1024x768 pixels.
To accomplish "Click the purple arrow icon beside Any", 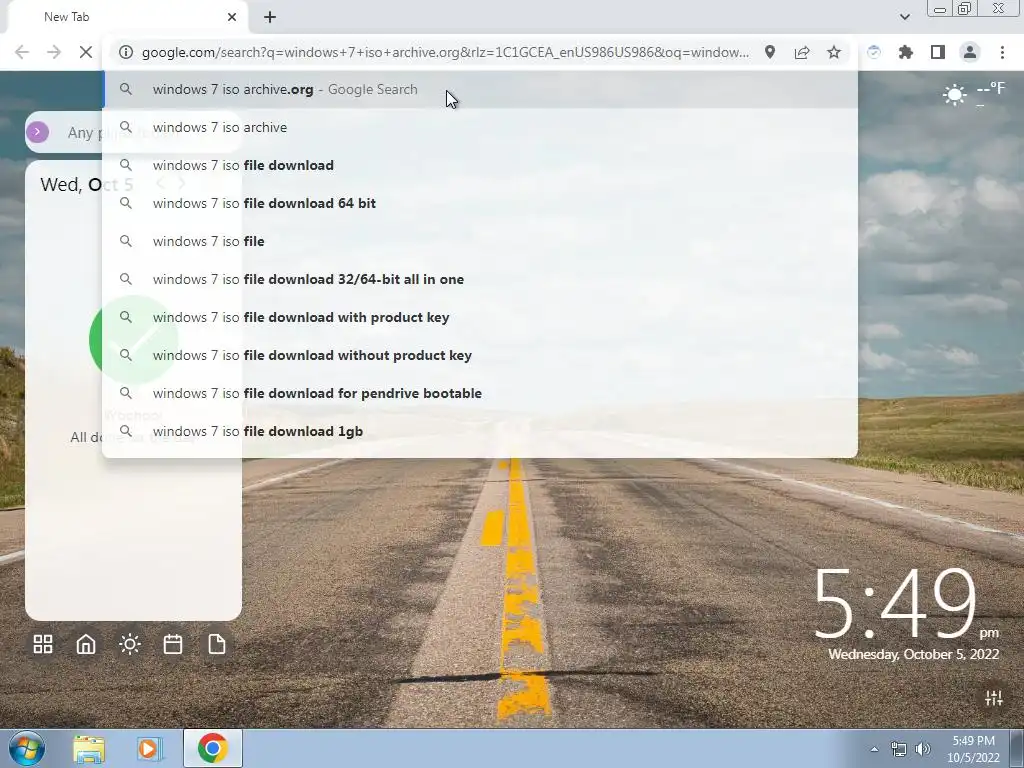I will click(37, 132).
